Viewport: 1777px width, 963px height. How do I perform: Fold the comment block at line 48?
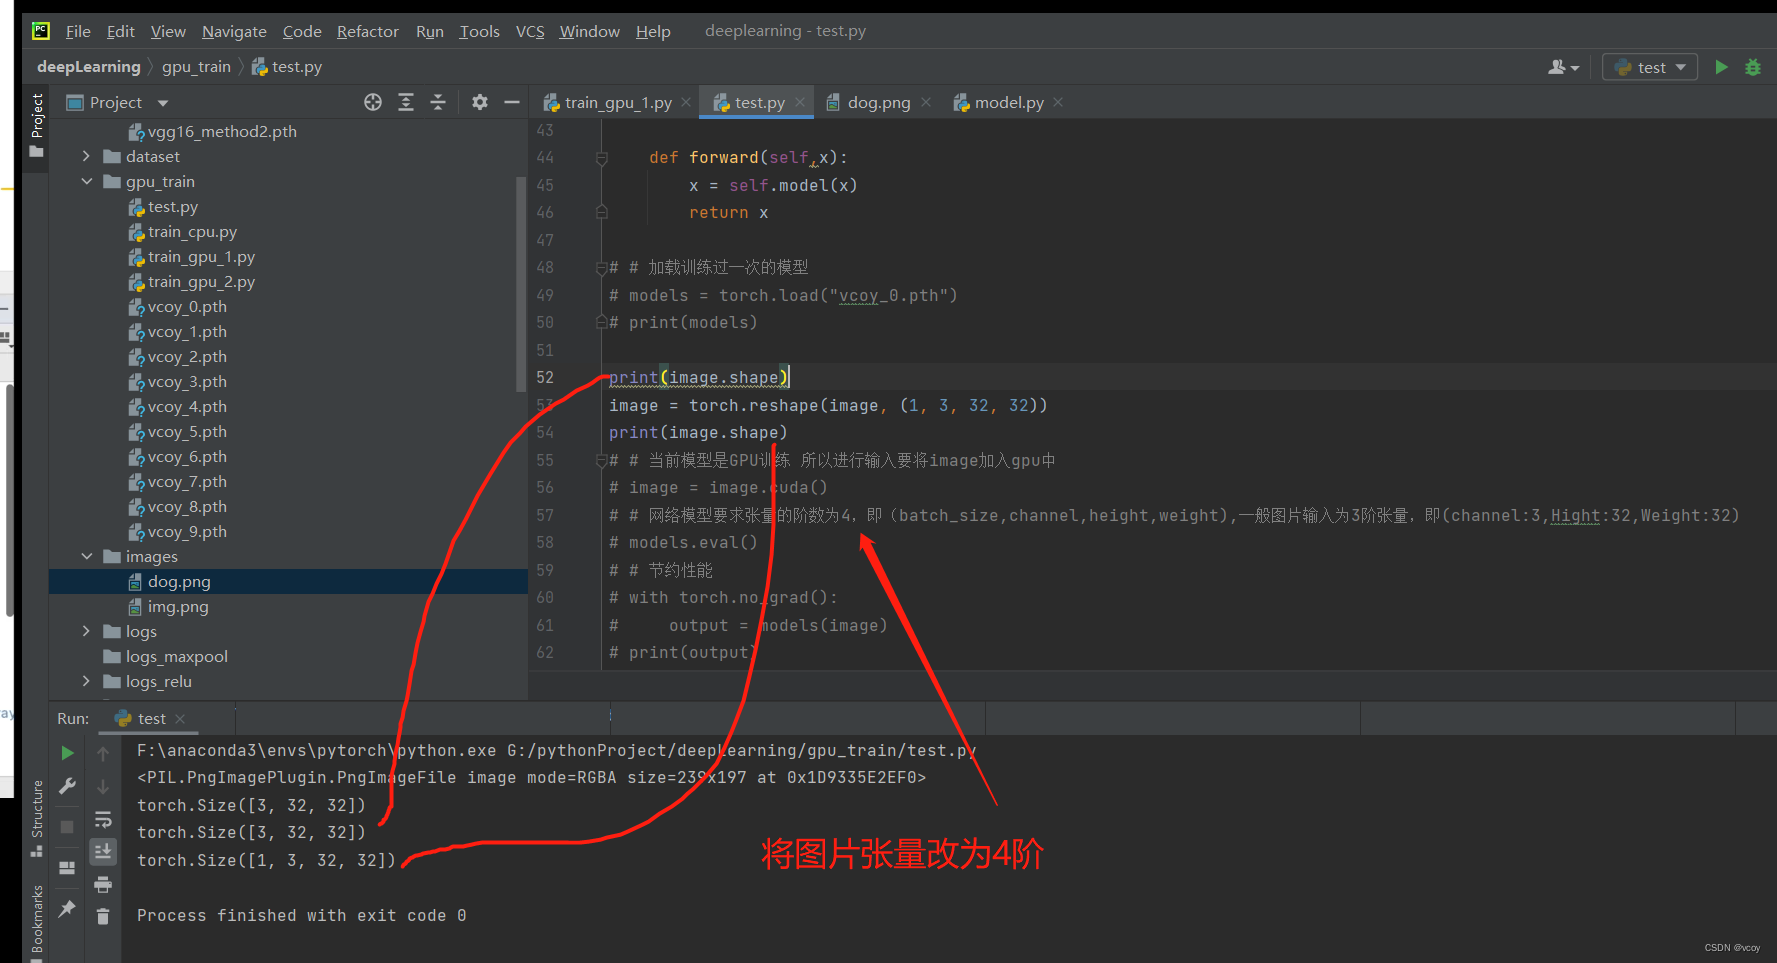point(602,268)
